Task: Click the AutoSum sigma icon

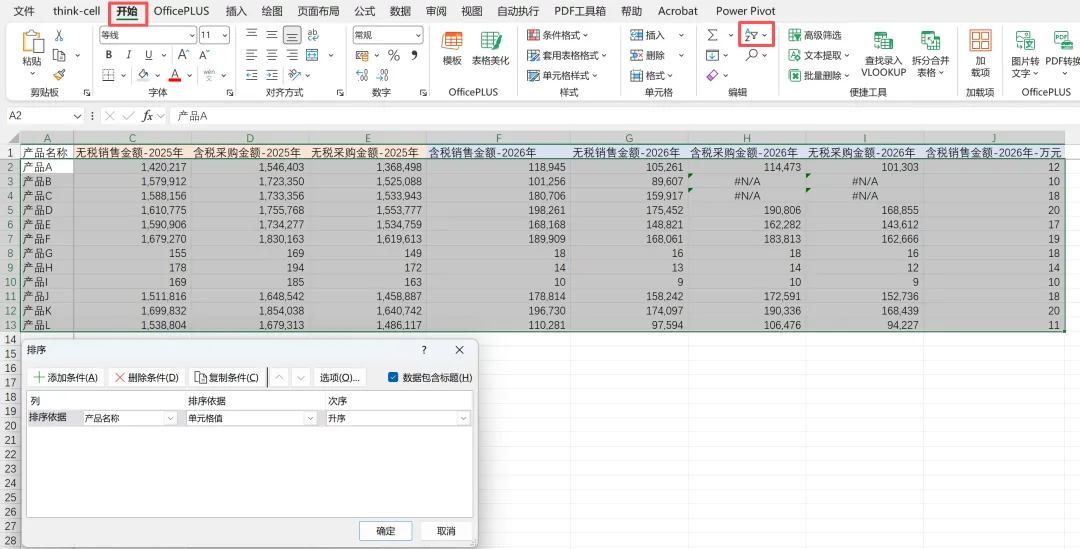Action: point(712,35)
